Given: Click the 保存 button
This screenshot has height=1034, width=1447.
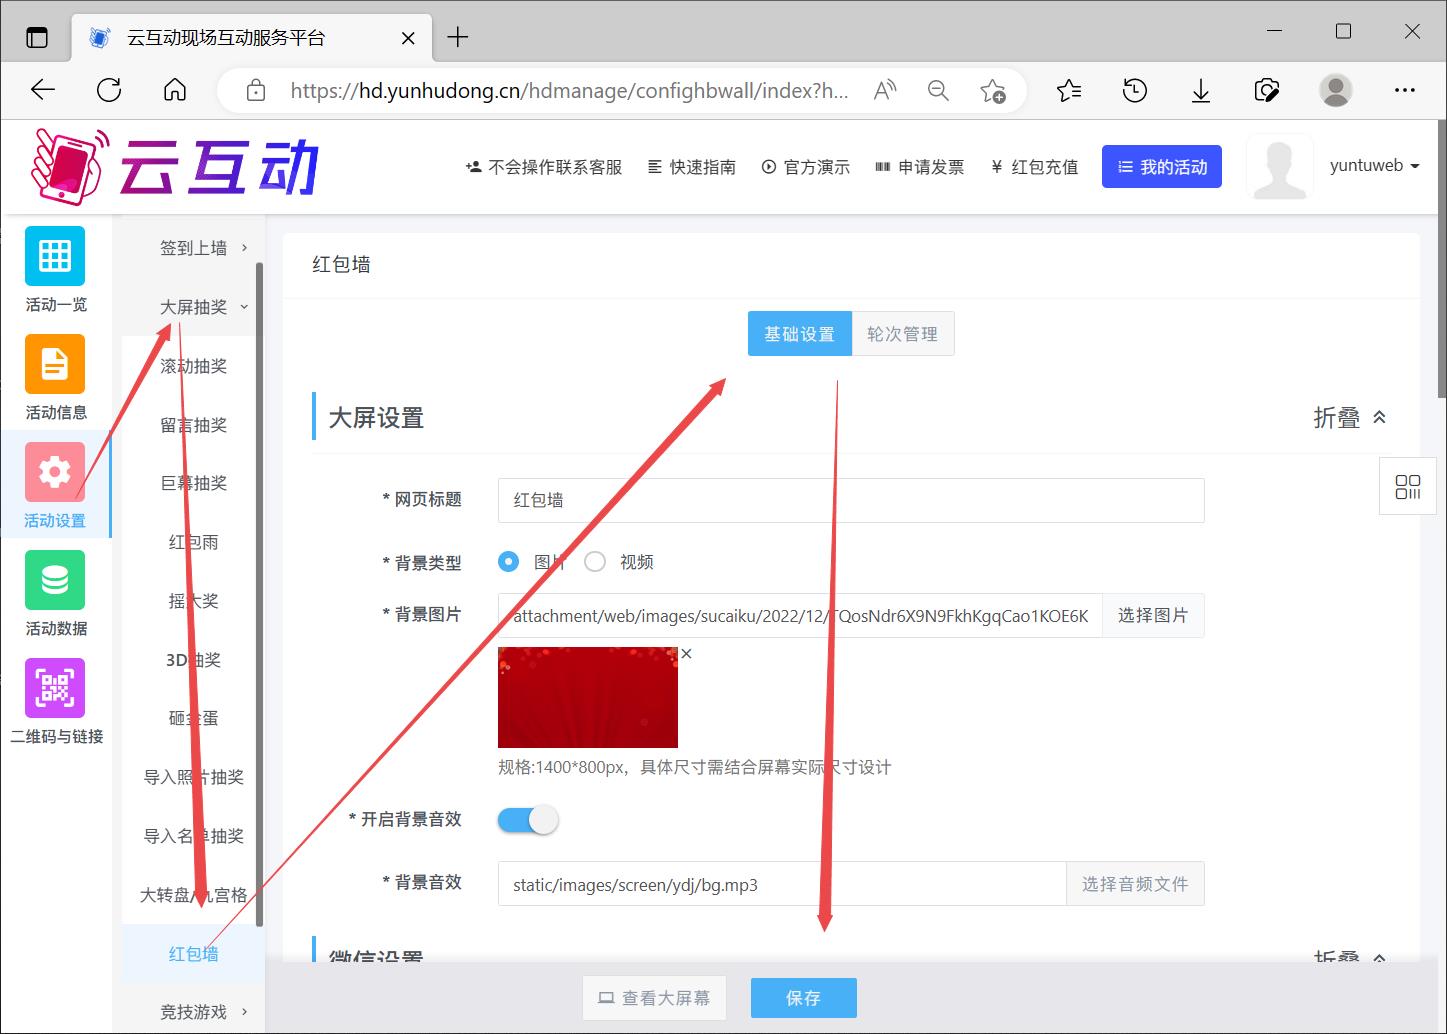Looking at the screenshot, I should pos(803,998).
